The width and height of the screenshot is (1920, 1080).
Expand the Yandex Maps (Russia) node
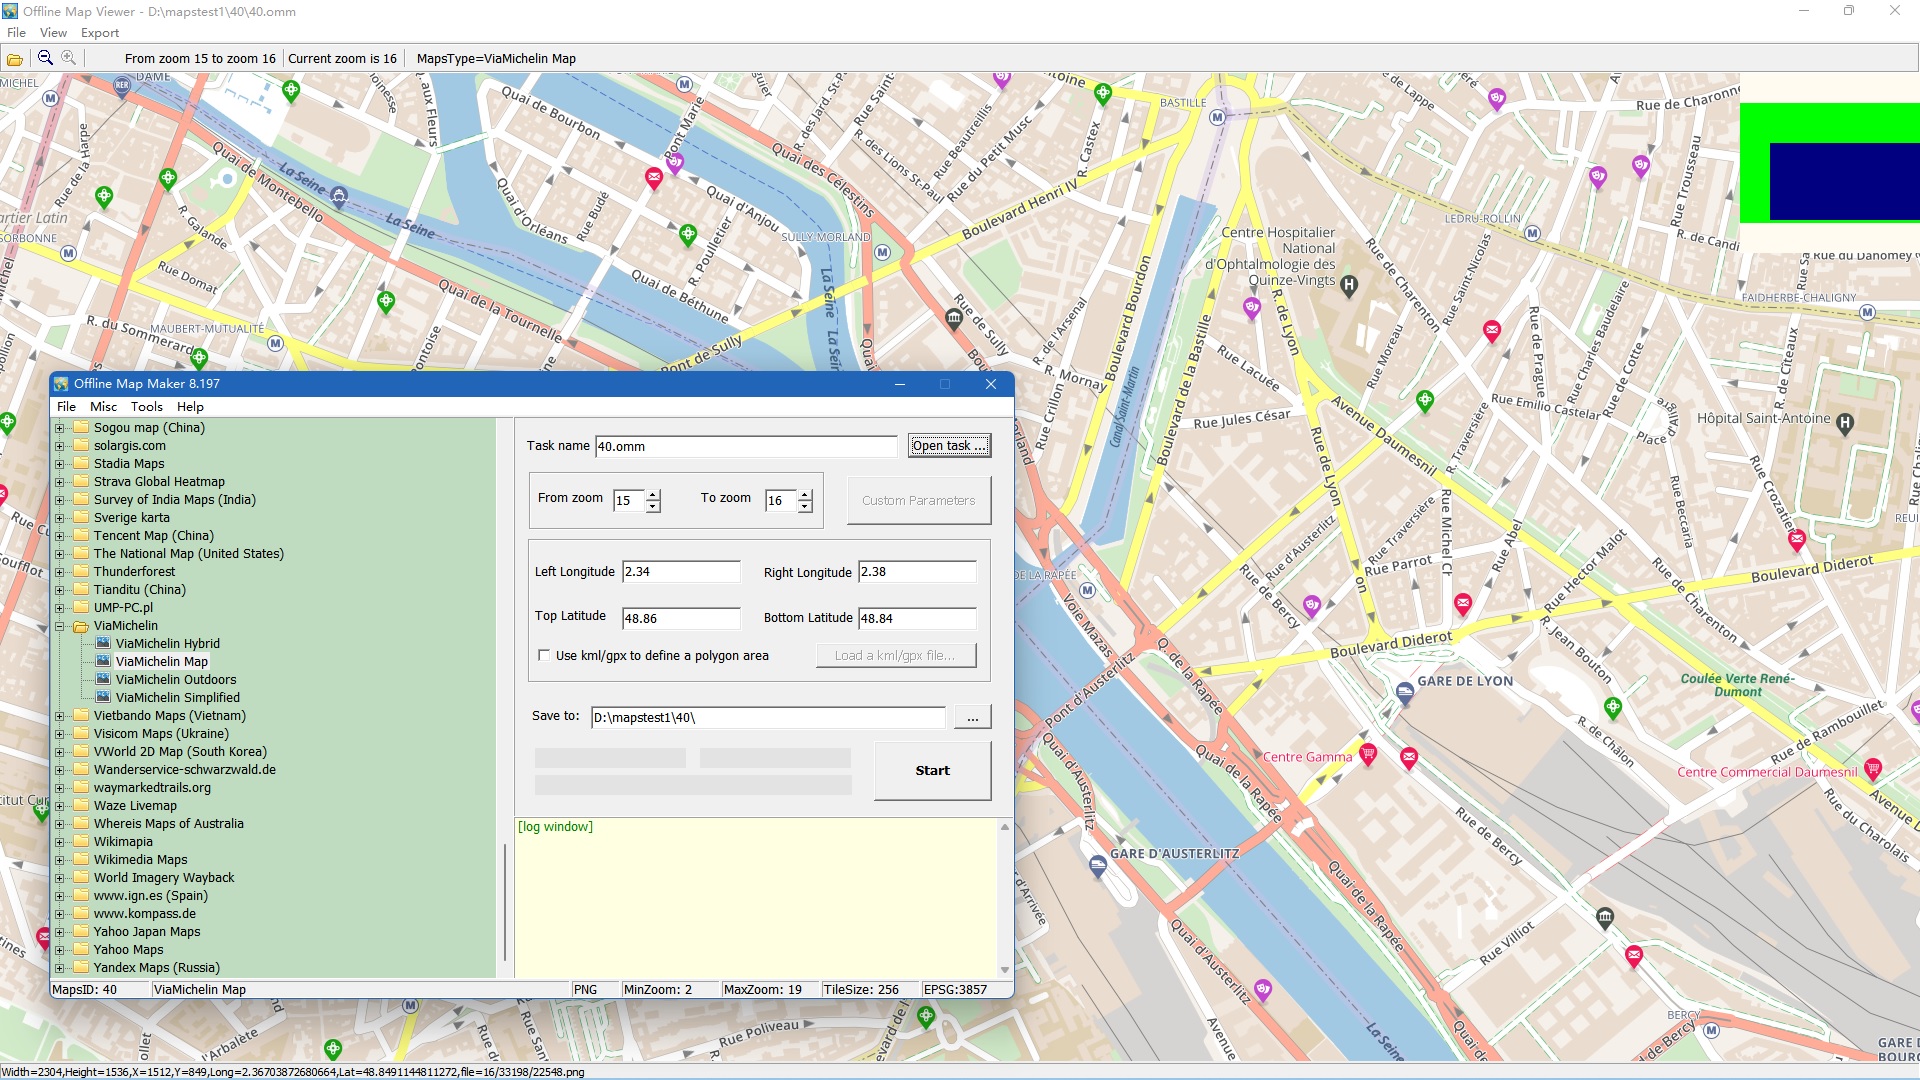click(59, 968)
